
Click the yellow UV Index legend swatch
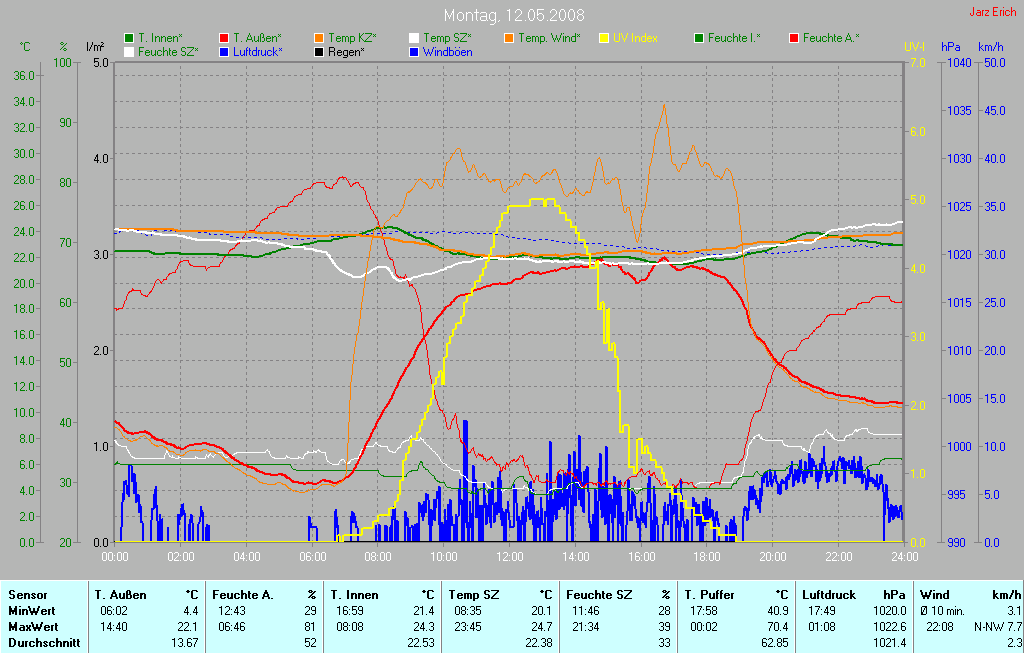click(604, 39)
